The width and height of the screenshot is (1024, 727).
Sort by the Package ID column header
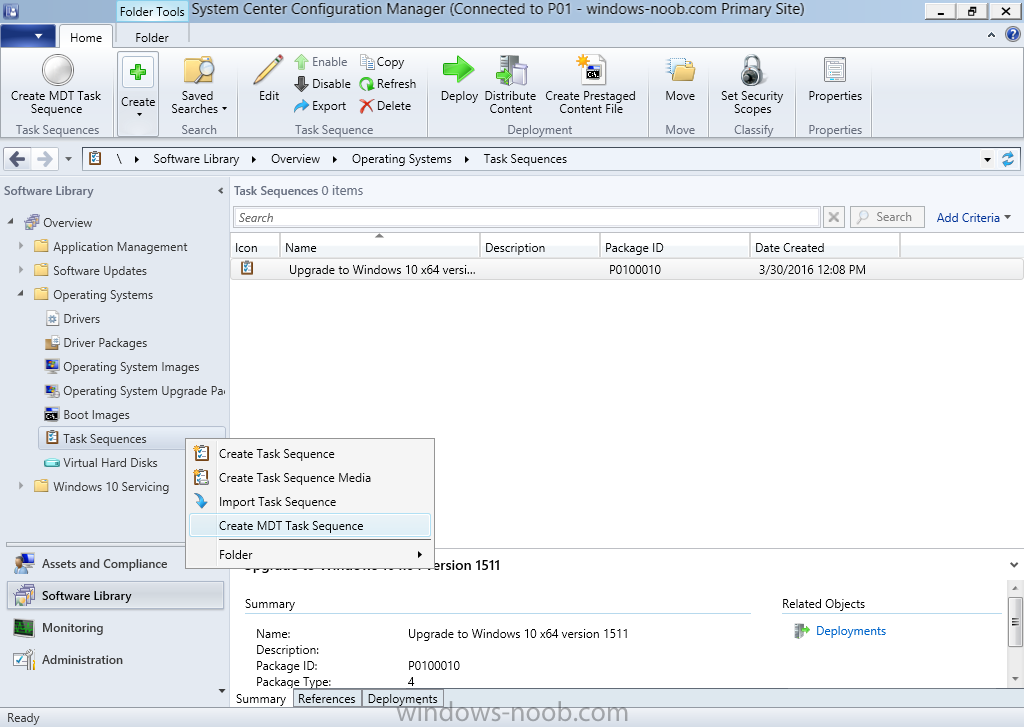click(675, 248)
